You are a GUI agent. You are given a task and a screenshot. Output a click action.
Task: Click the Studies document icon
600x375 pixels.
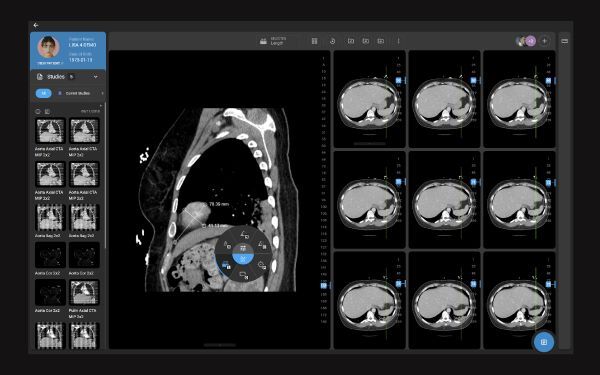39,77
